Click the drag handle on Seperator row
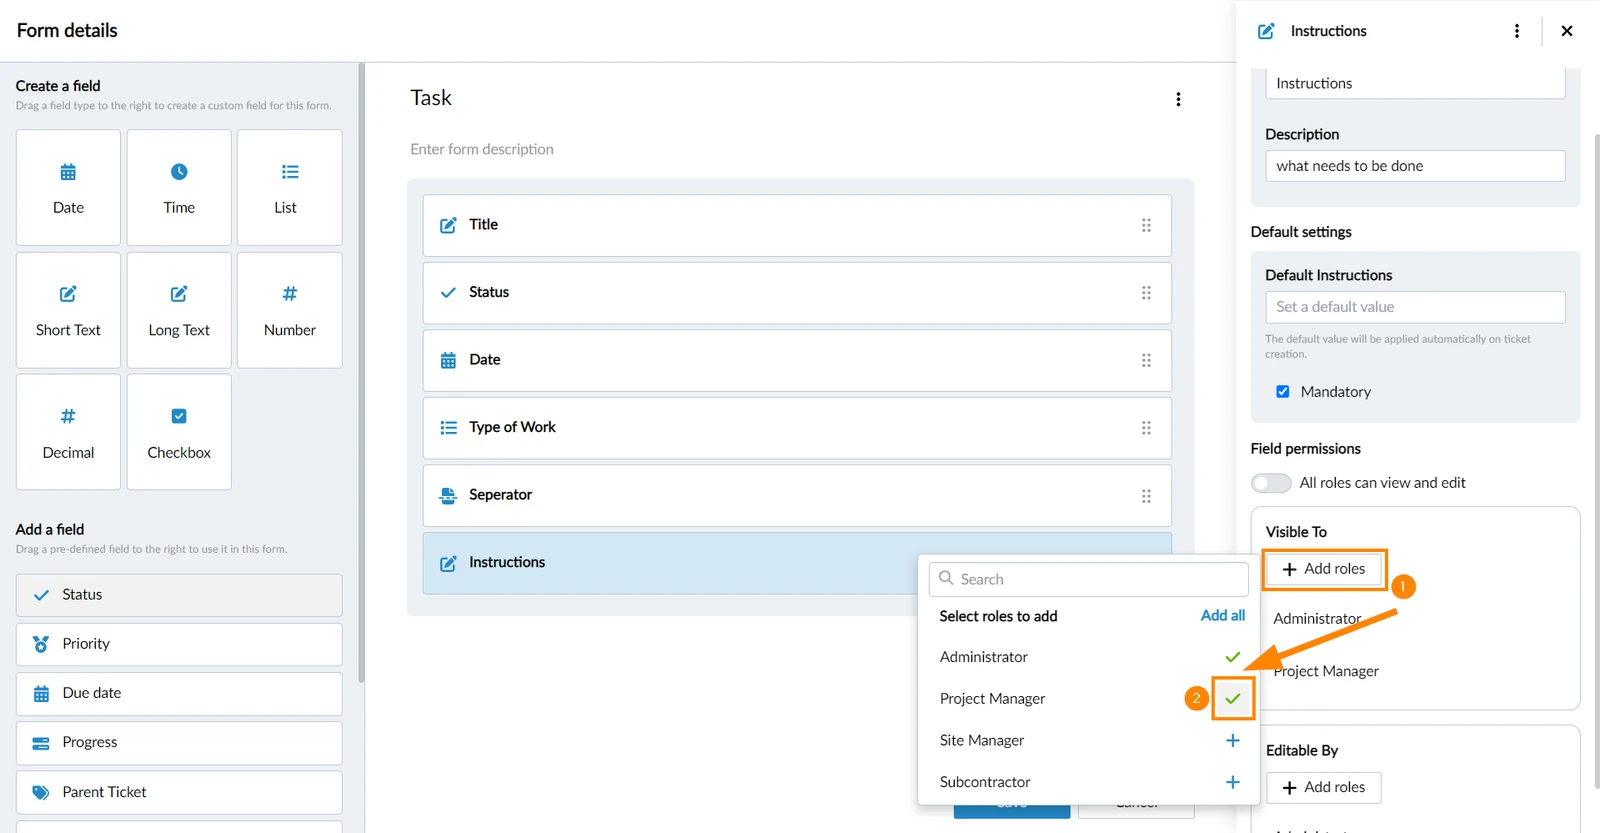This screenshot has width=1600, height=833. pos(1146,496)
